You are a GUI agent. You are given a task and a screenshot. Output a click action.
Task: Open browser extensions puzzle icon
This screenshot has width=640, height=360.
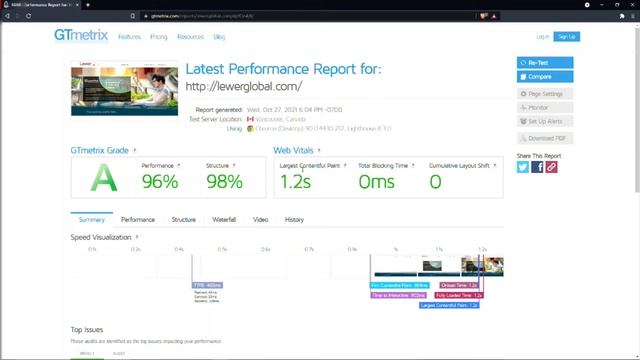(x=622, y=16)
